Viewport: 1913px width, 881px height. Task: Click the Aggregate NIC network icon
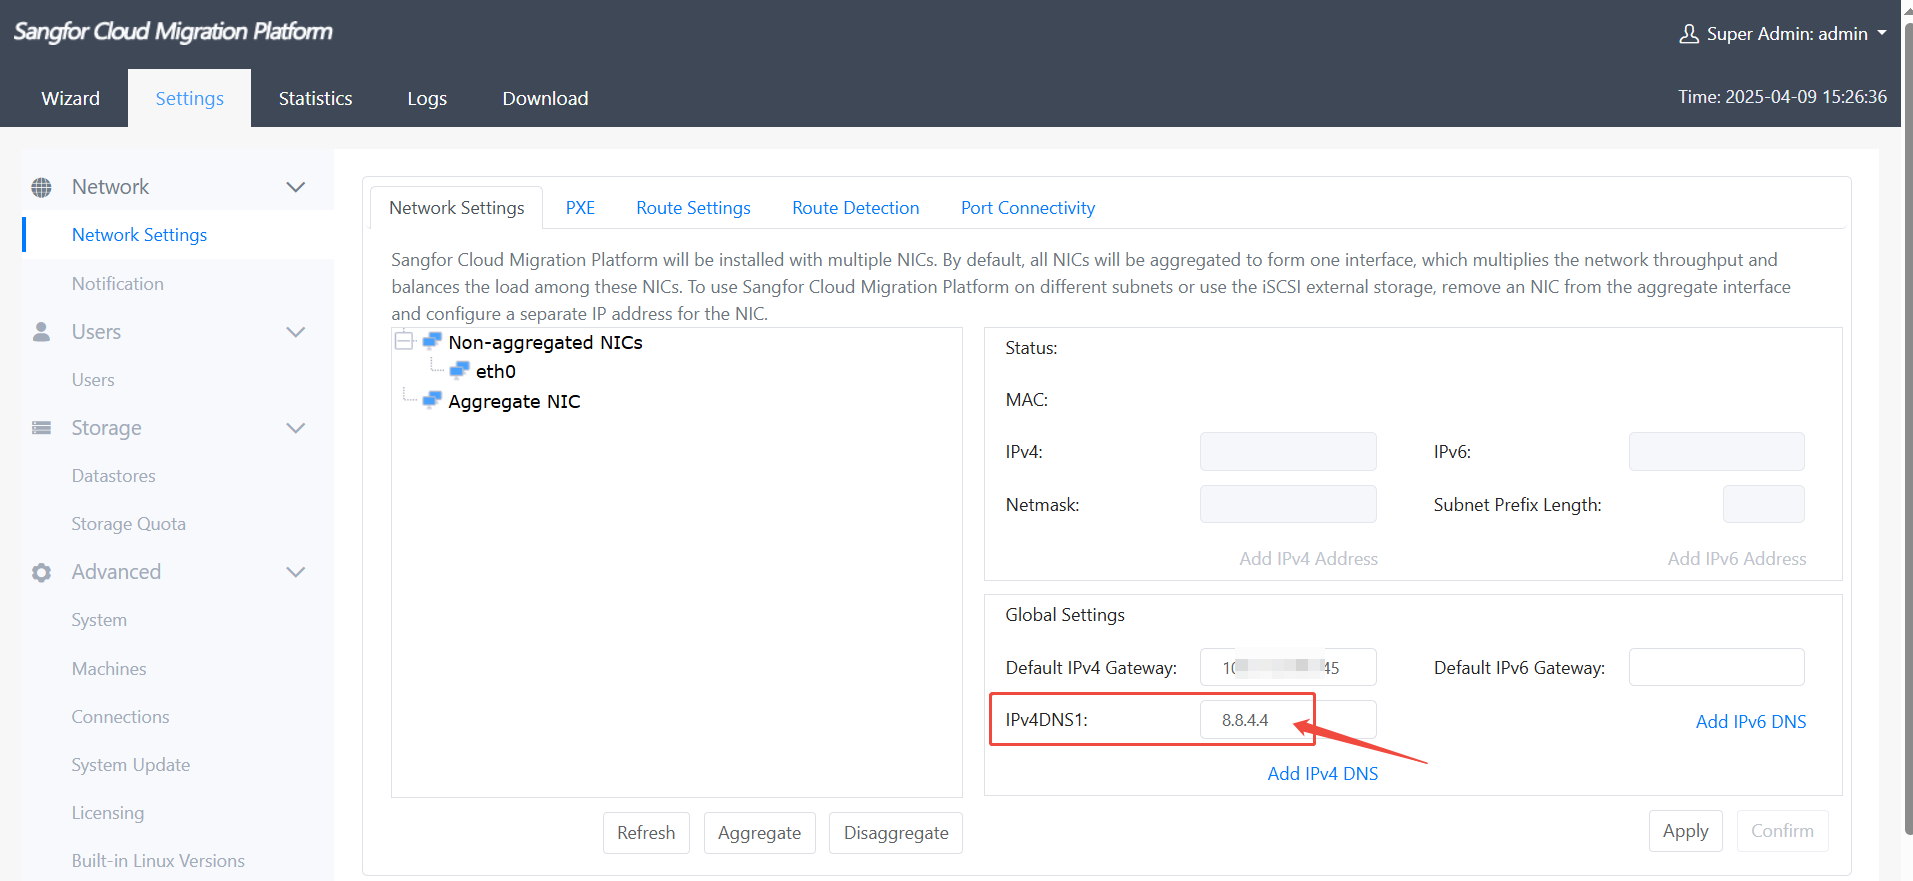[432, 400]
